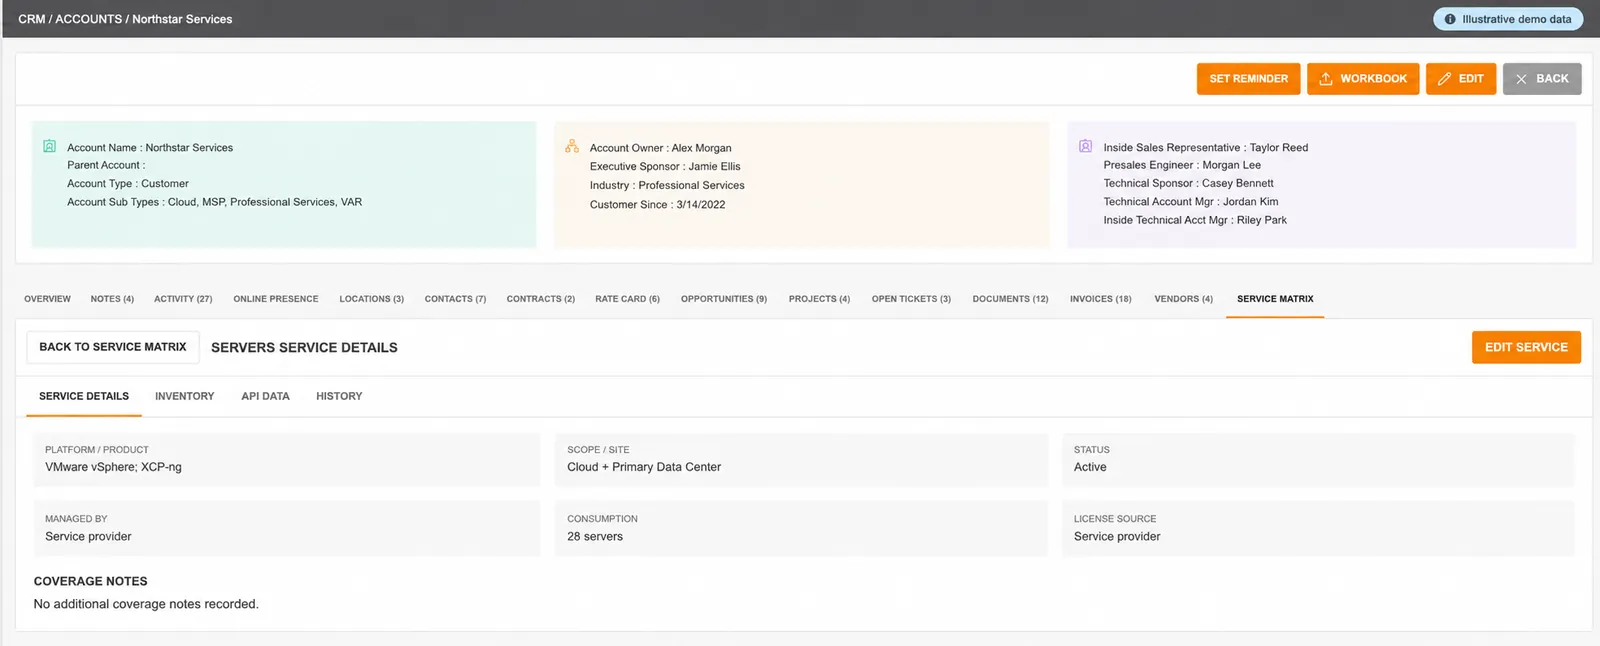Click Presales Engineer : Morgan Lee
The image size is (1600, 646).
coord(1182,165)
